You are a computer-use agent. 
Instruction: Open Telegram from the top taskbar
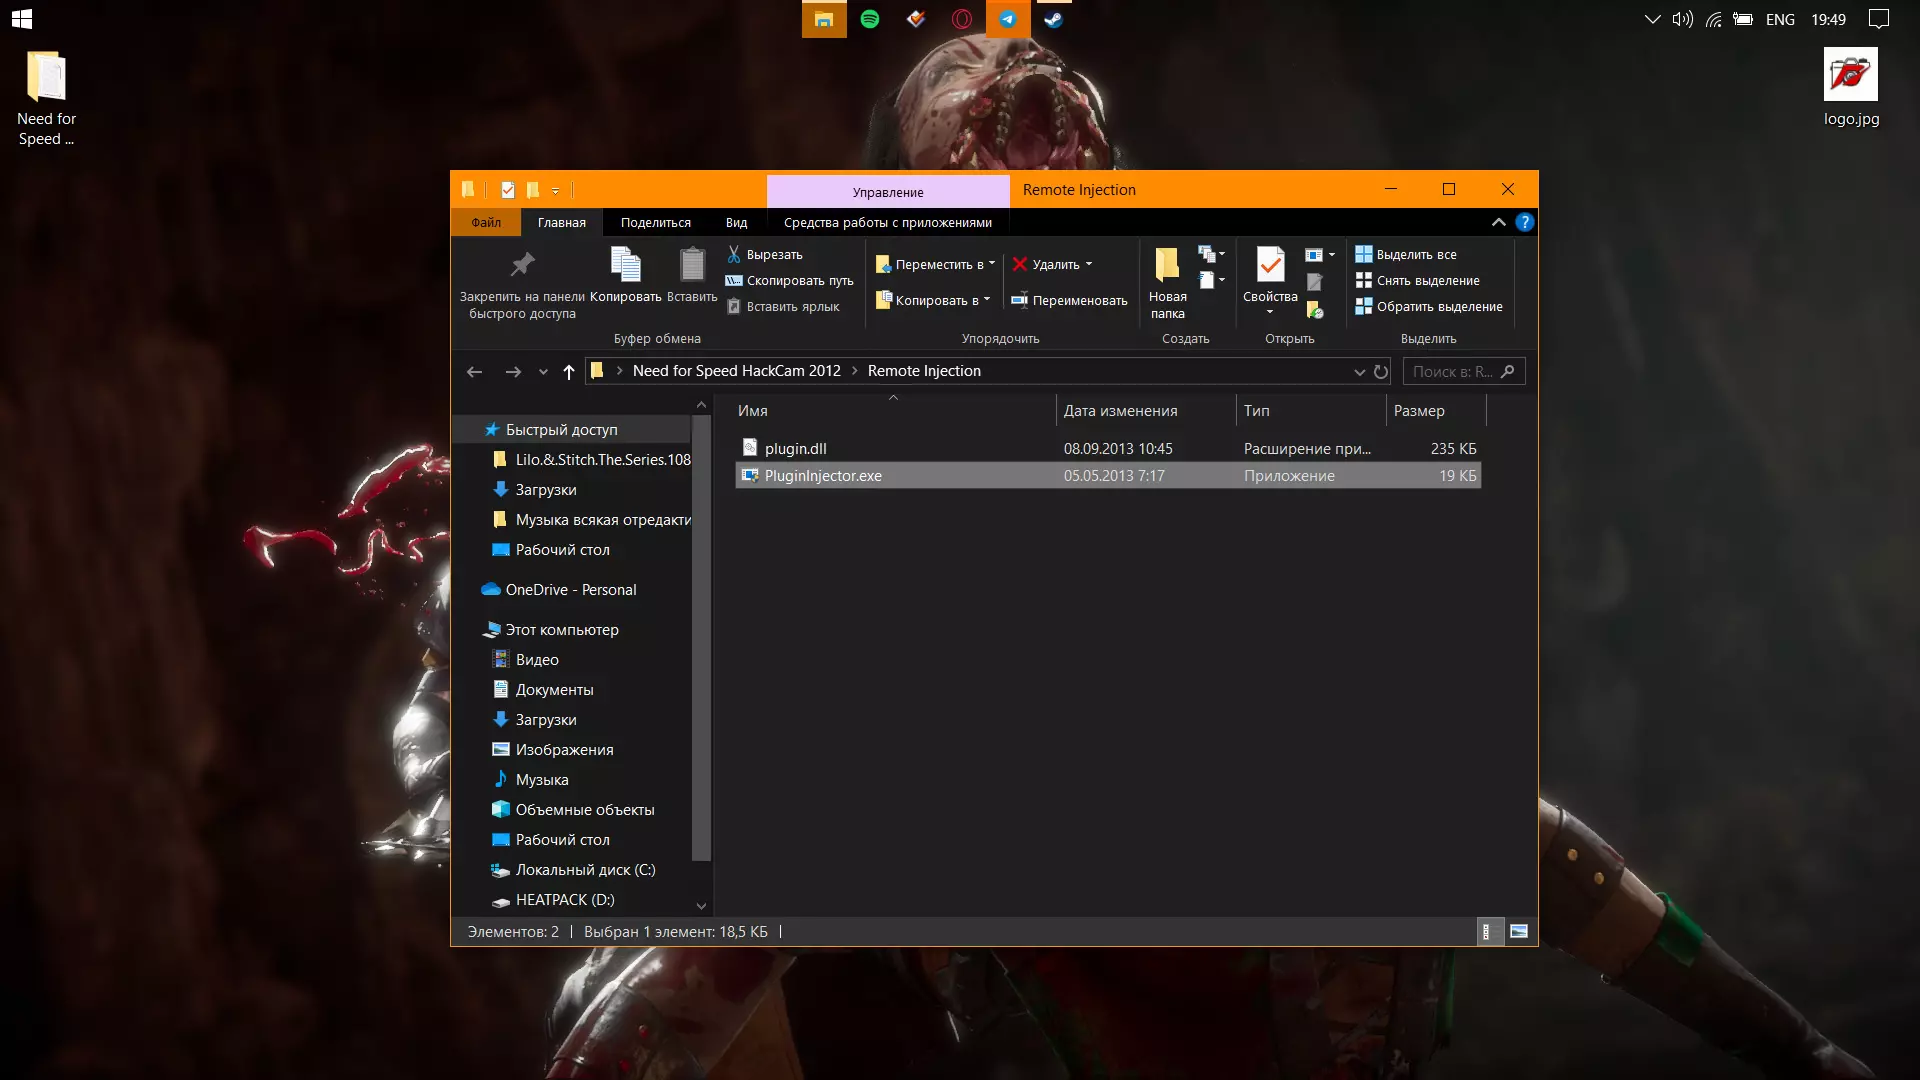tap(1008, 19)
